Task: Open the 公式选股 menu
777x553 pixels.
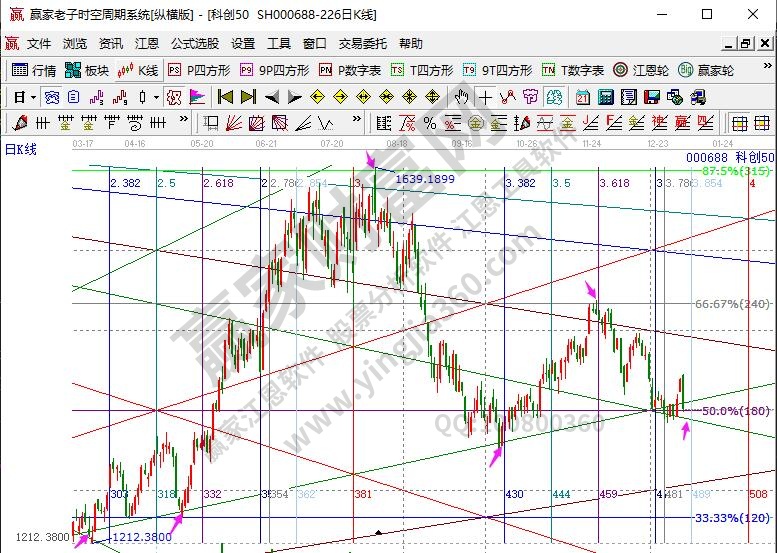Action: (196, 44)
